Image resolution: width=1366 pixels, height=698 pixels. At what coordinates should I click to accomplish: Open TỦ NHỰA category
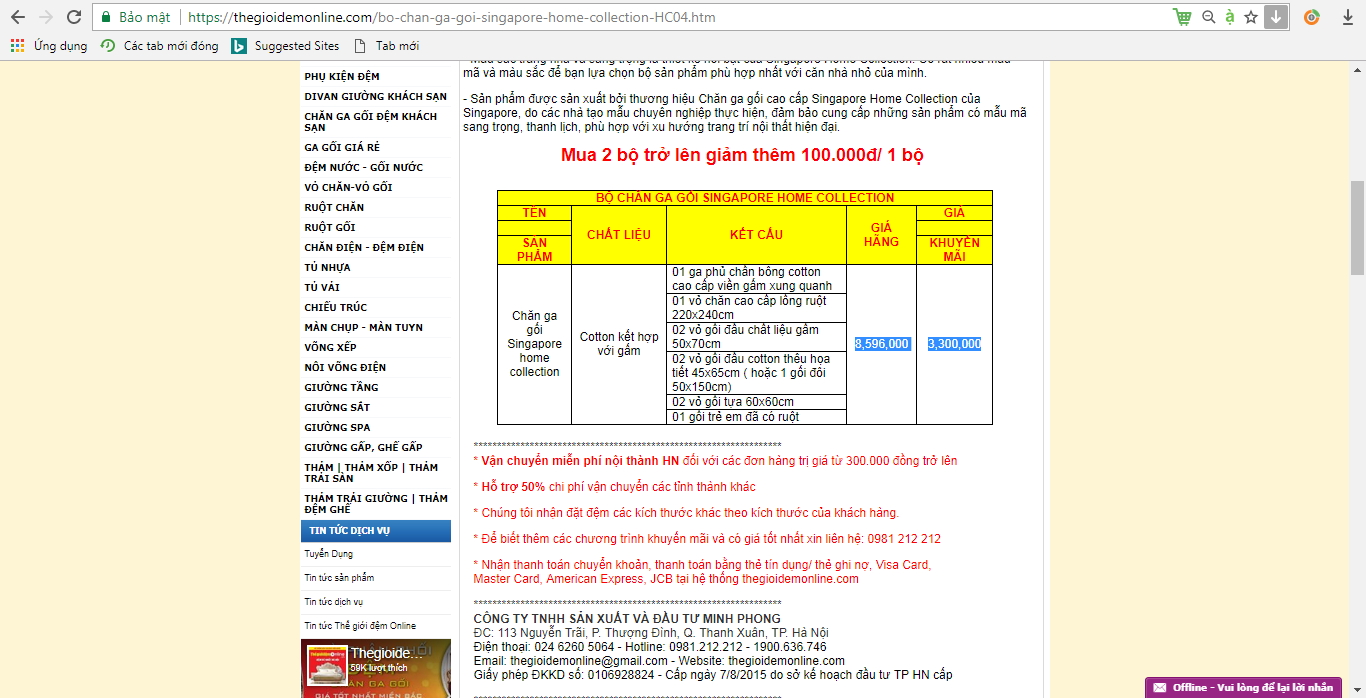point(327,268)
